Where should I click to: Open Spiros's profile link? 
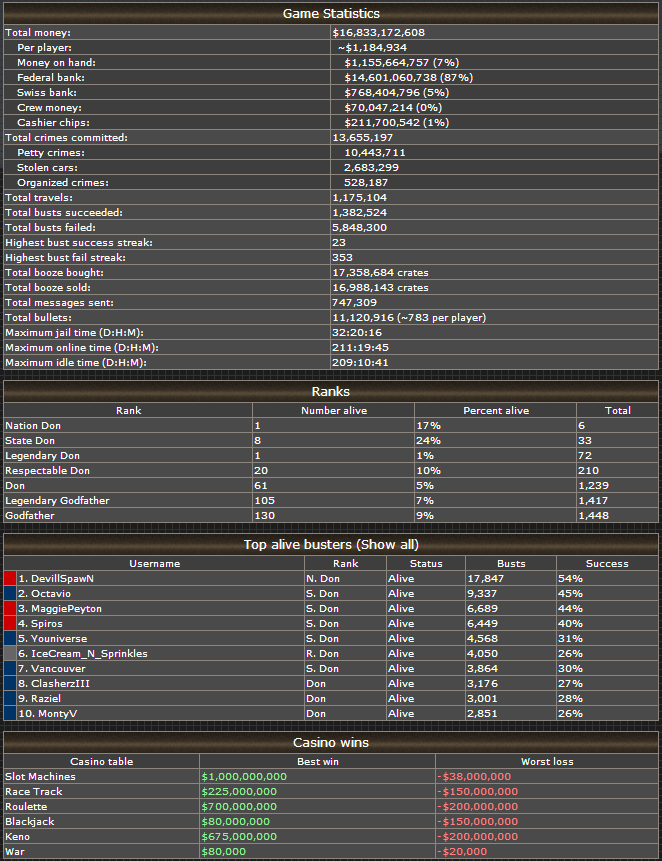point(47,624)
